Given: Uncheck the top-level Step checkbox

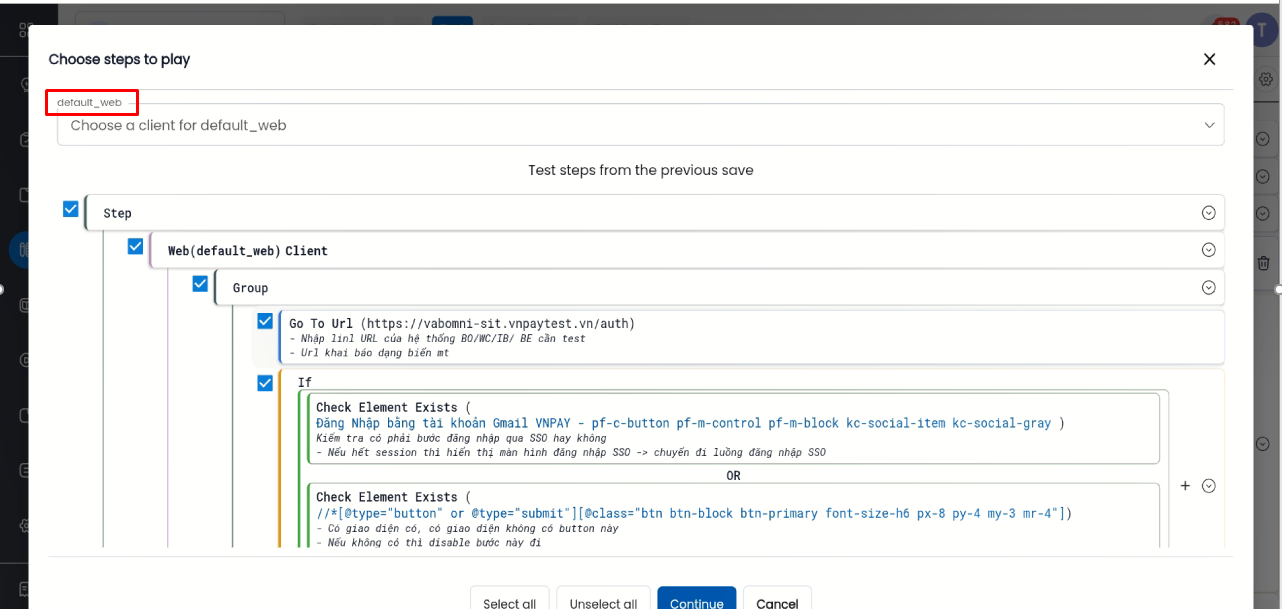Looking at the screenshot, I should (71, 209).
